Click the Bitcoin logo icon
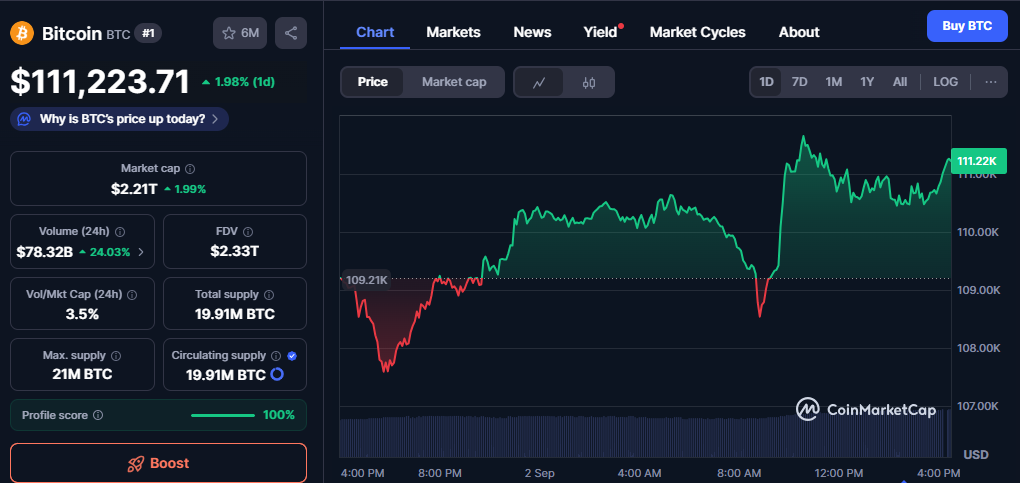 coord(22,33)
